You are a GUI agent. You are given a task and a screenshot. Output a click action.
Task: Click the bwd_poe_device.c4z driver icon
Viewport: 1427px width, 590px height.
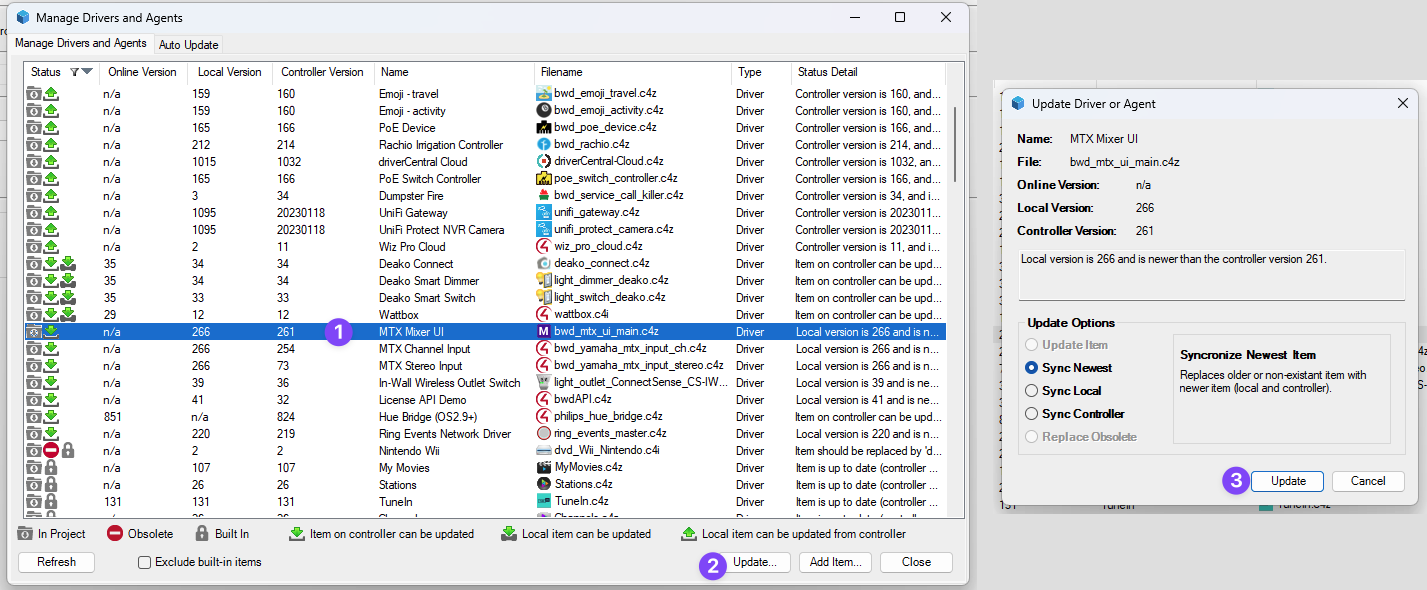(x=544, y=128)
